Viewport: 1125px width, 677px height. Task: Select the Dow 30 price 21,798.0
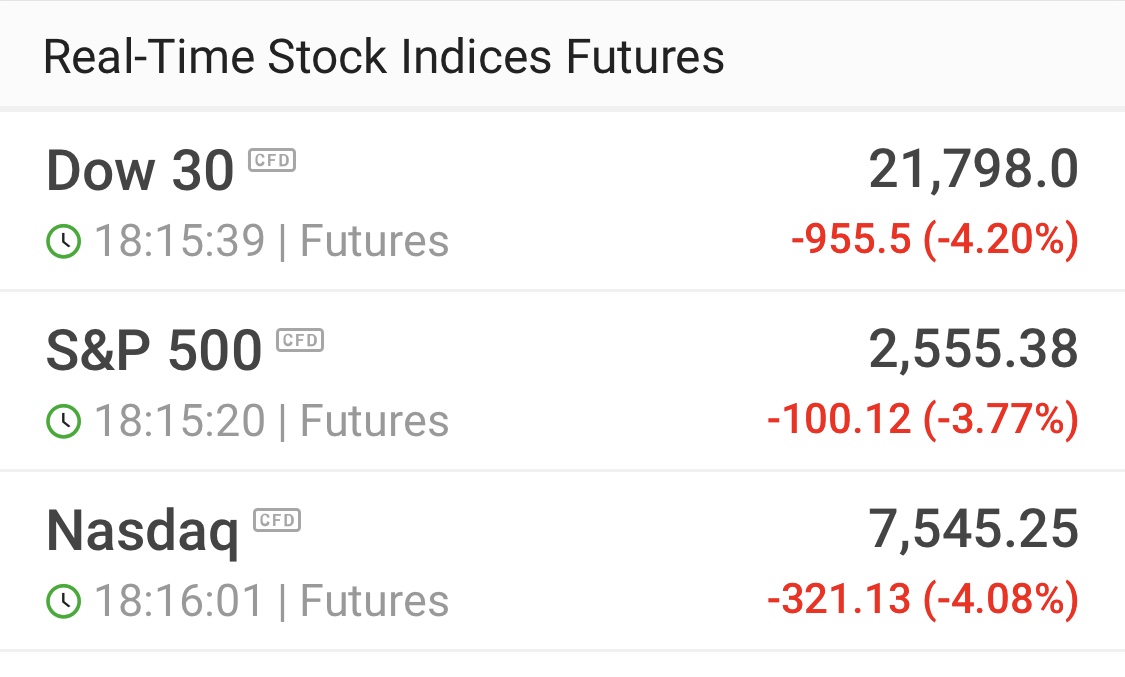tap(974, 170)
